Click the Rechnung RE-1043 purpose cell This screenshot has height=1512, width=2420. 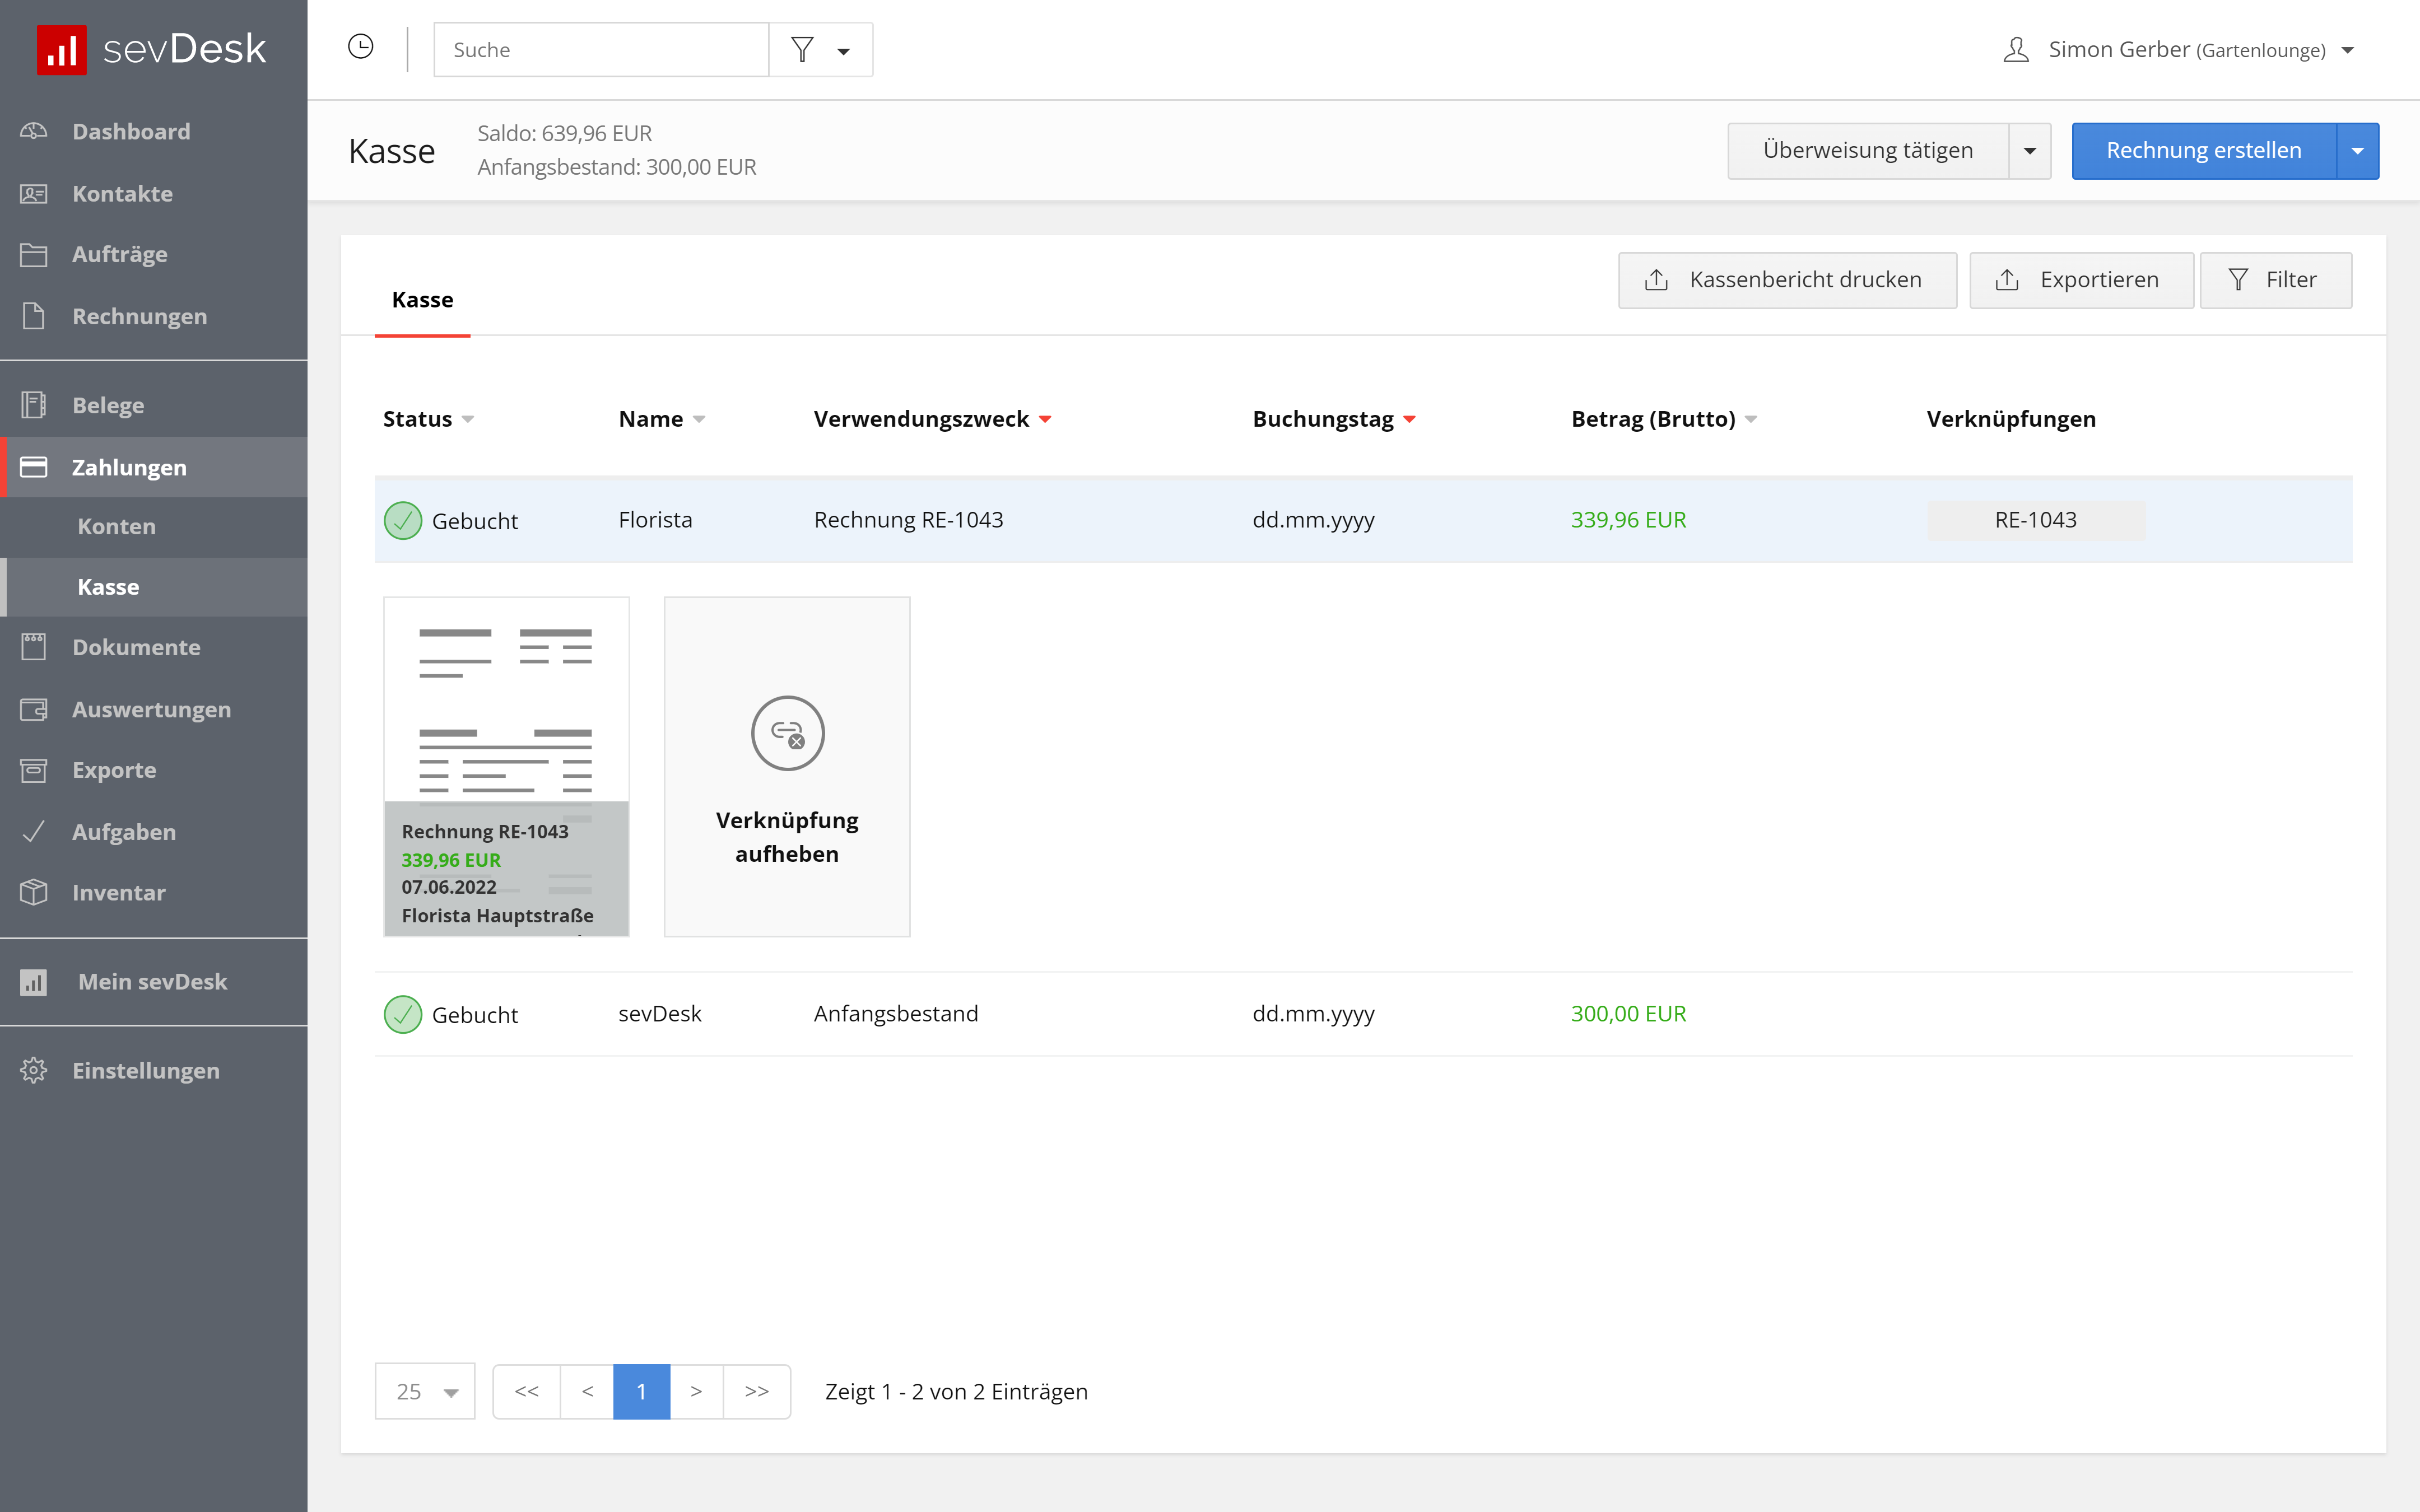click(908, 520)
